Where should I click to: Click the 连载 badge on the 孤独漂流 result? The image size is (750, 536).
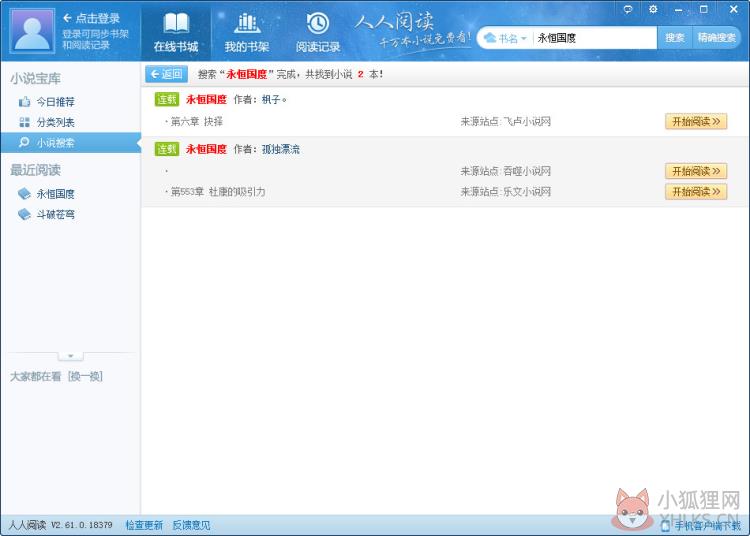[x=167, y=149]
